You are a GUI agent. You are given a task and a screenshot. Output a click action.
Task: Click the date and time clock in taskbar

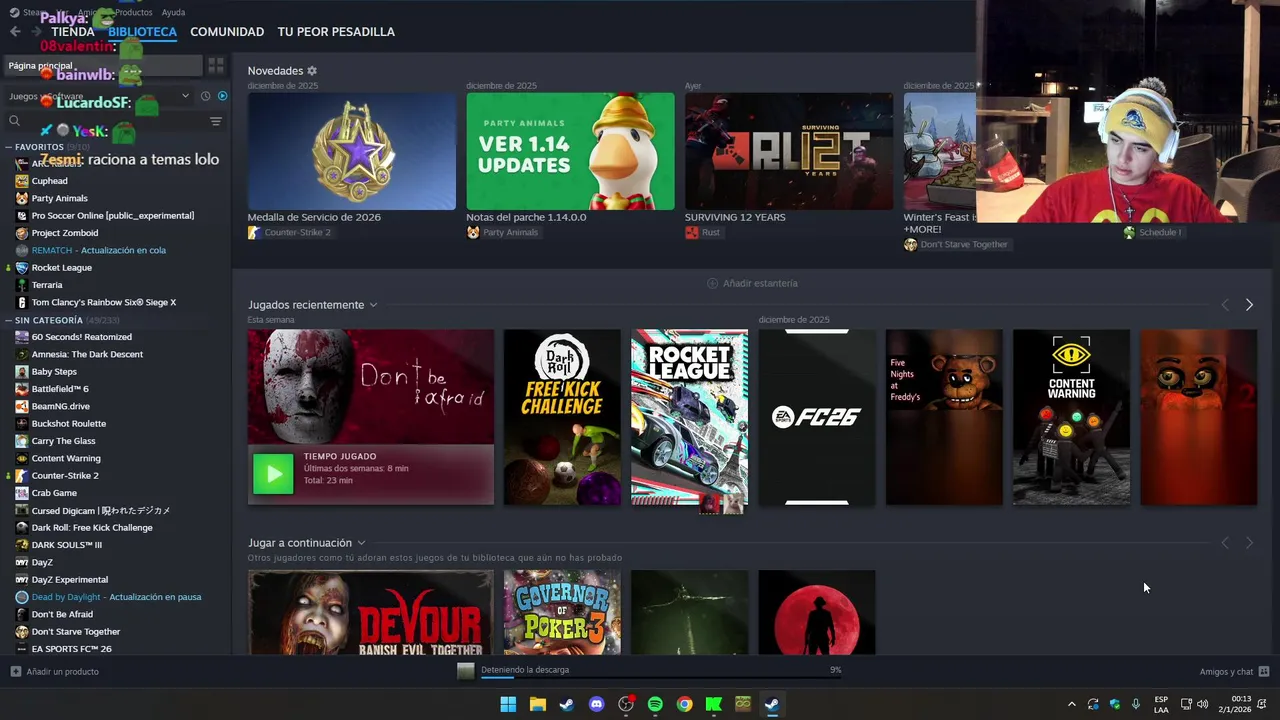coord(1234,704)
